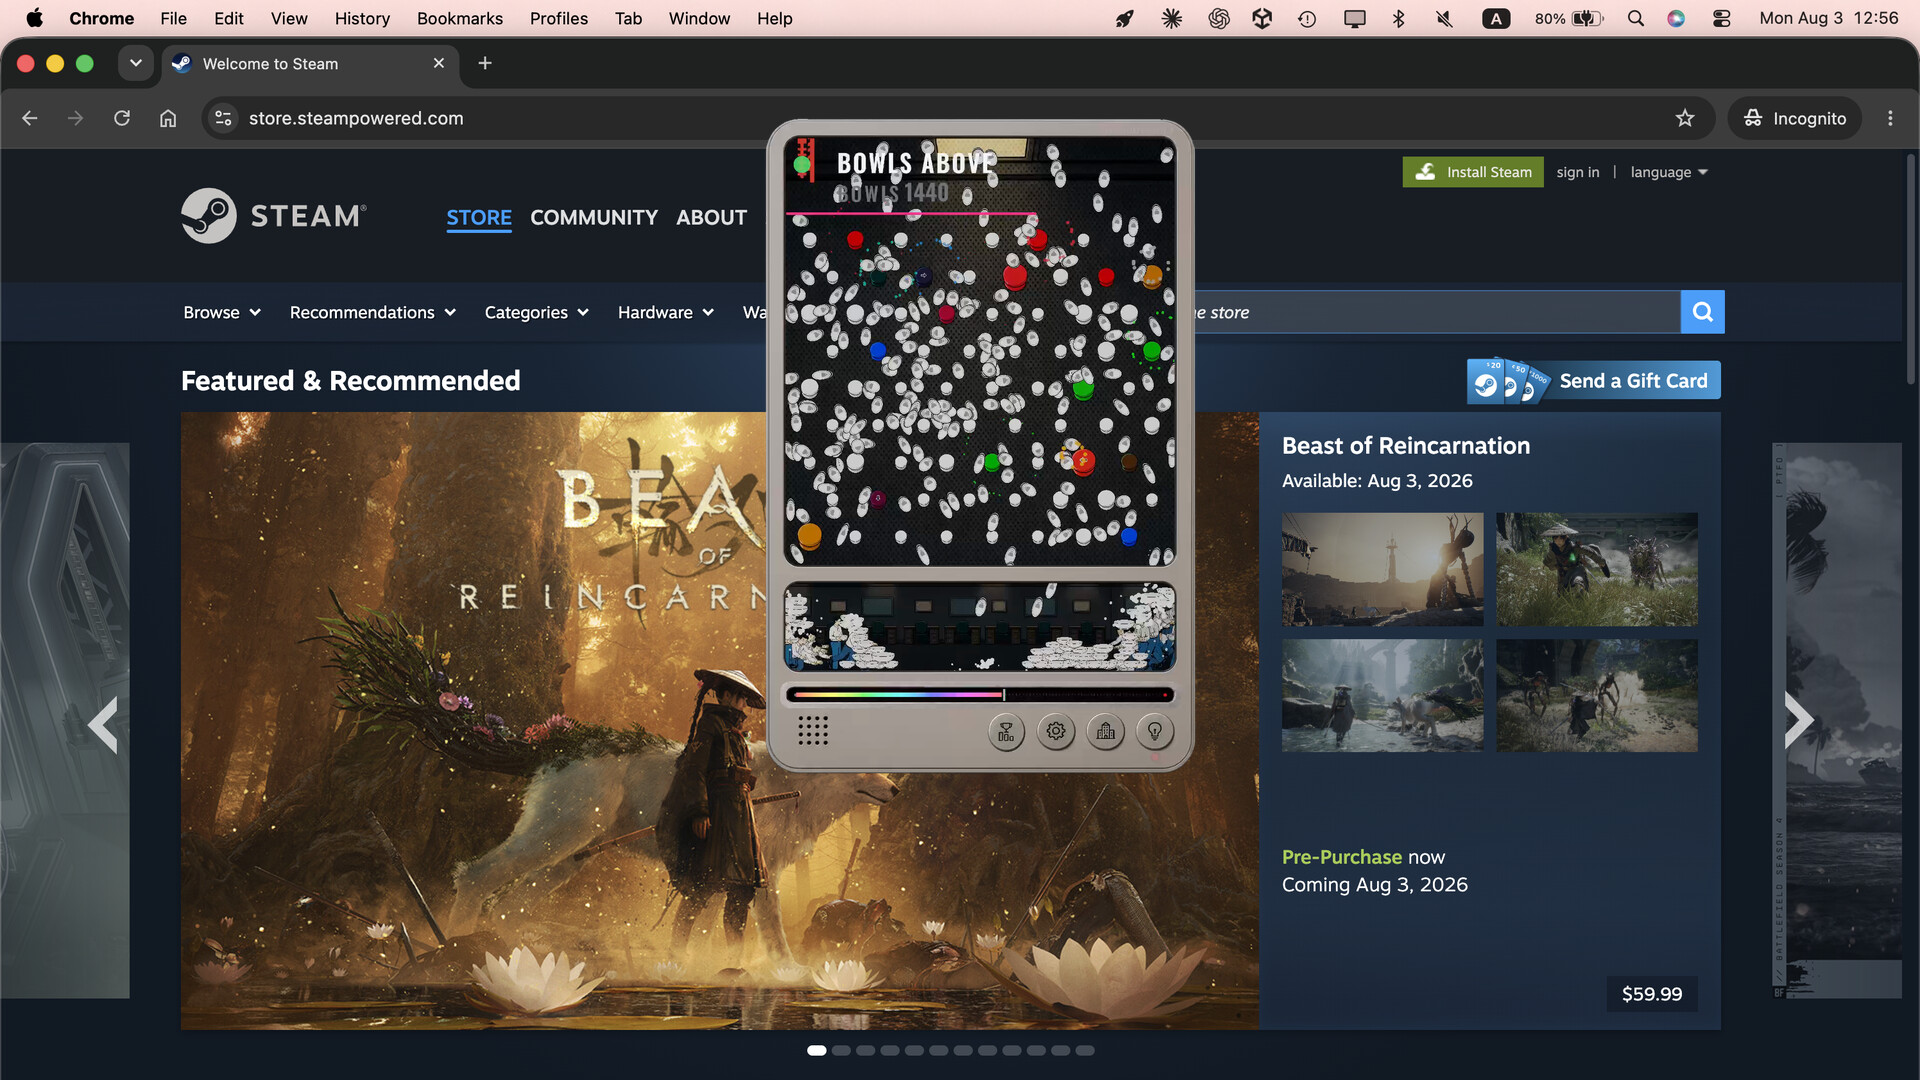Viewport: 1920px width, 1080px height.
Task: Open the grassy field warrior screenshot thumbnail
Action: pos(1597,569)
